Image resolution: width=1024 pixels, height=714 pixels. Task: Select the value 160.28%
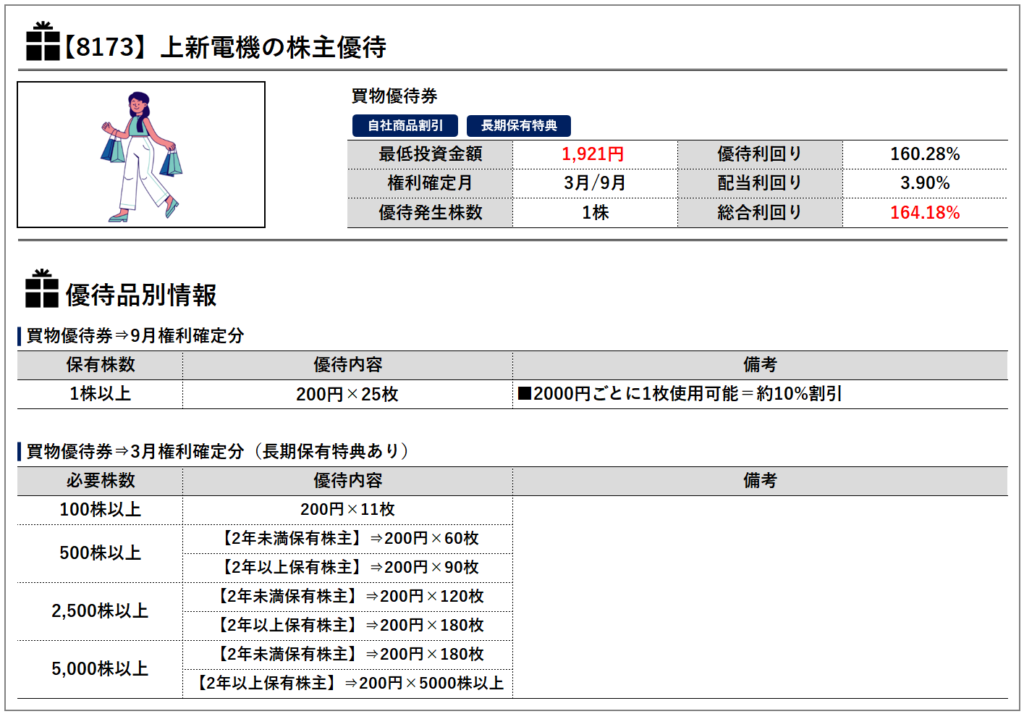click(x=925, y=154)
